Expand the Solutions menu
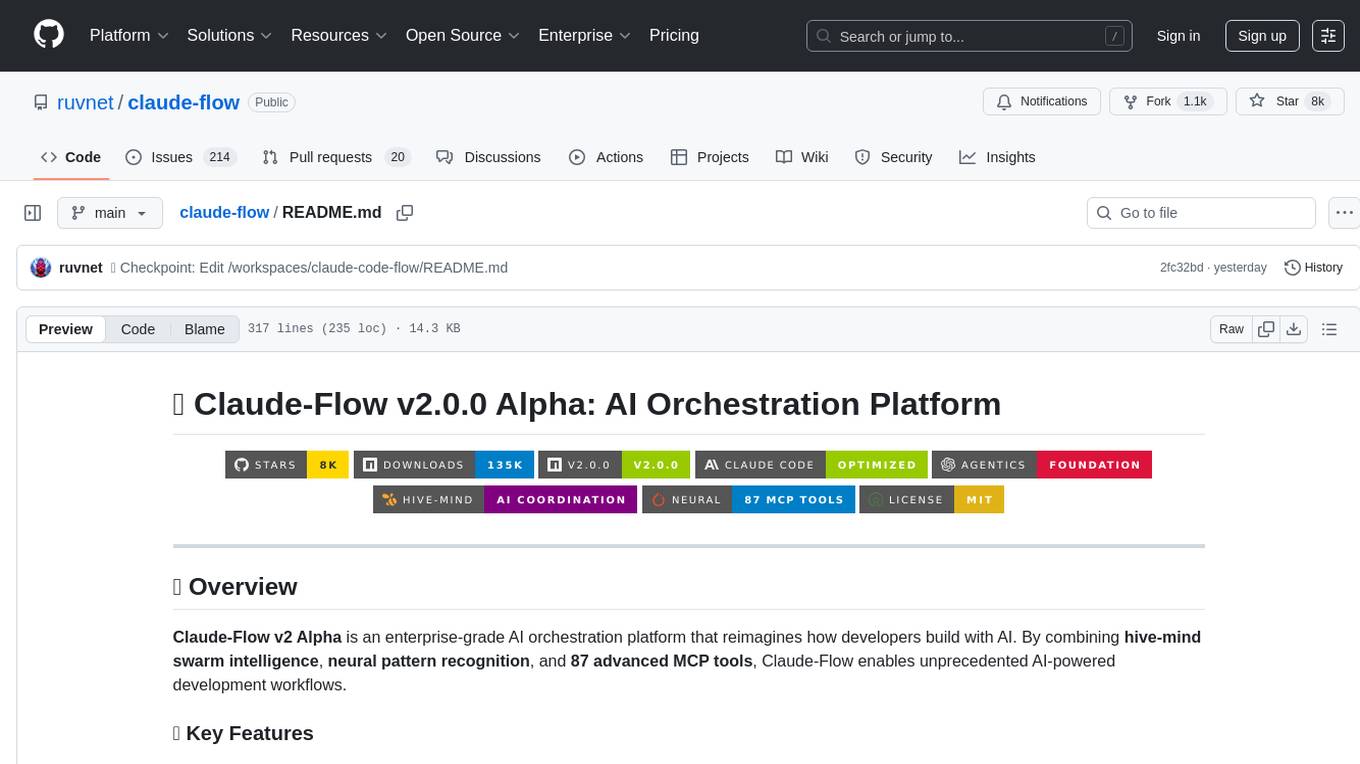Viewport: 1360px width, 764px height. [x=229, y=35]
